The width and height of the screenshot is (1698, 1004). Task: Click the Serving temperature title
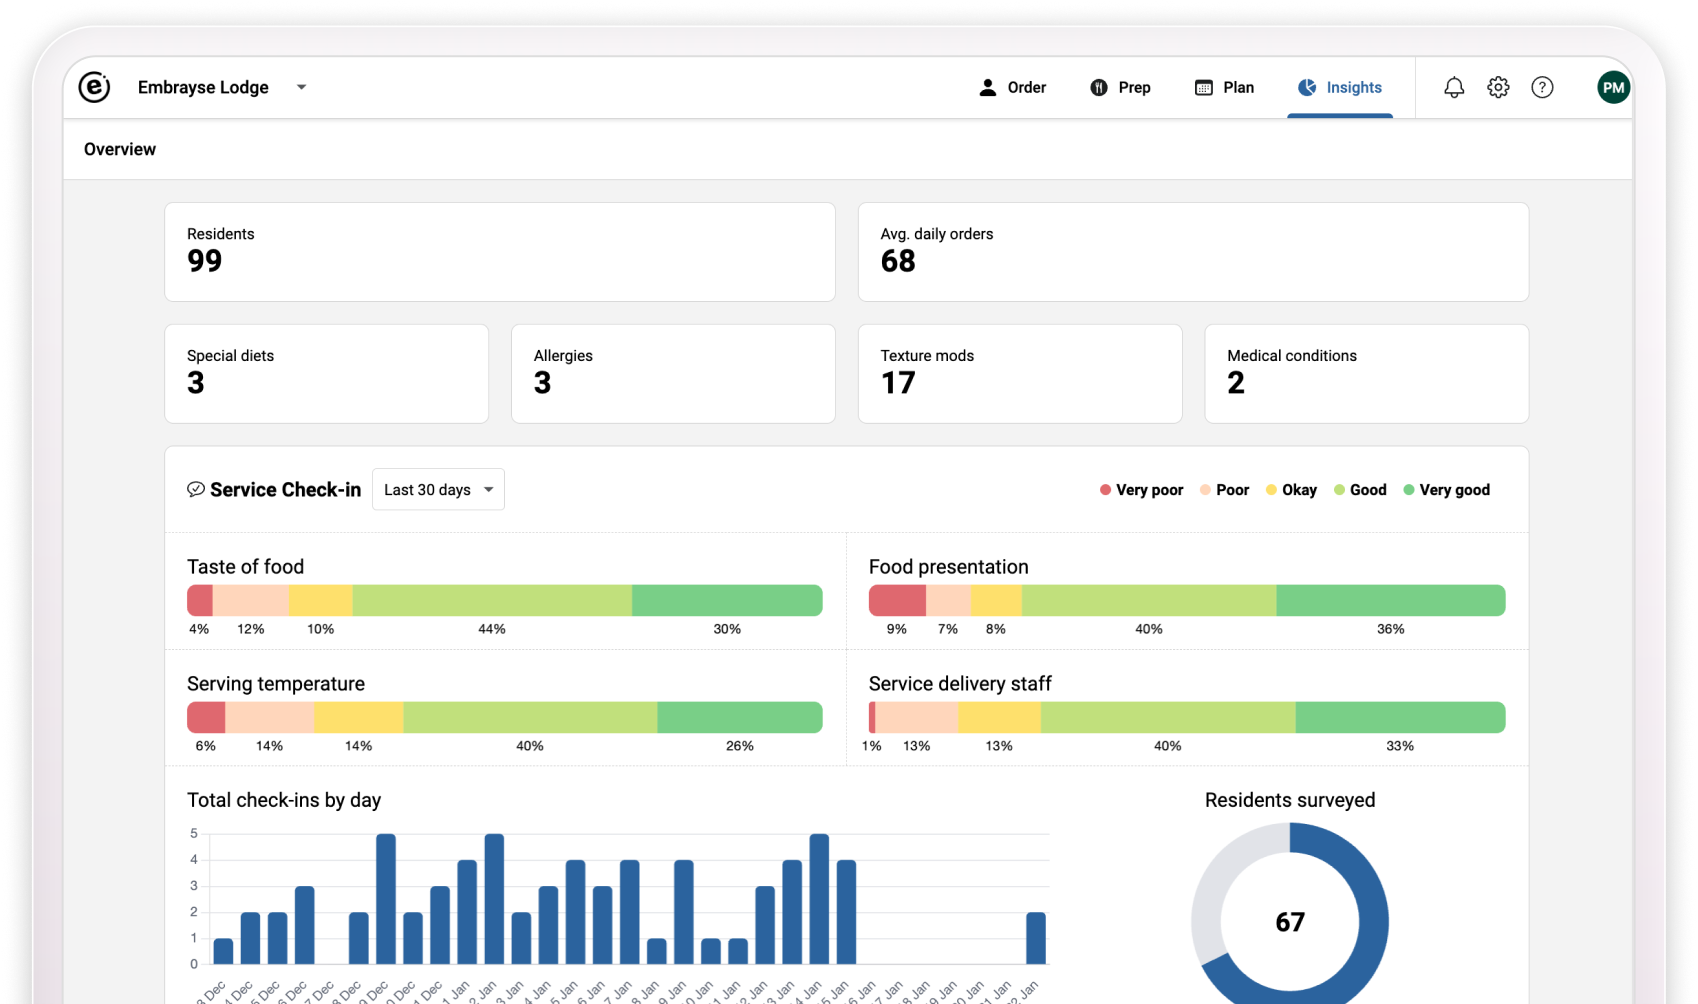point(276,684)
